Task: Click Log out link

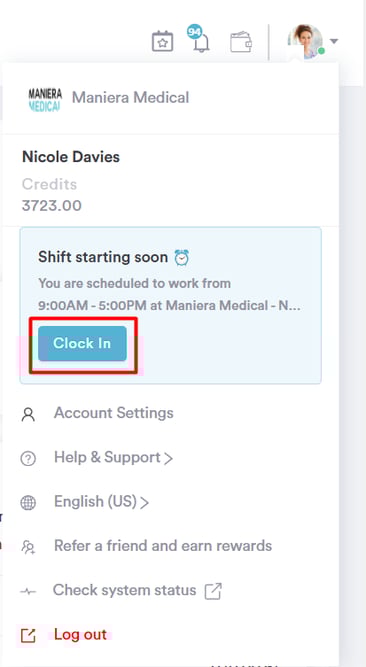Action: click(x=80, y=634)
